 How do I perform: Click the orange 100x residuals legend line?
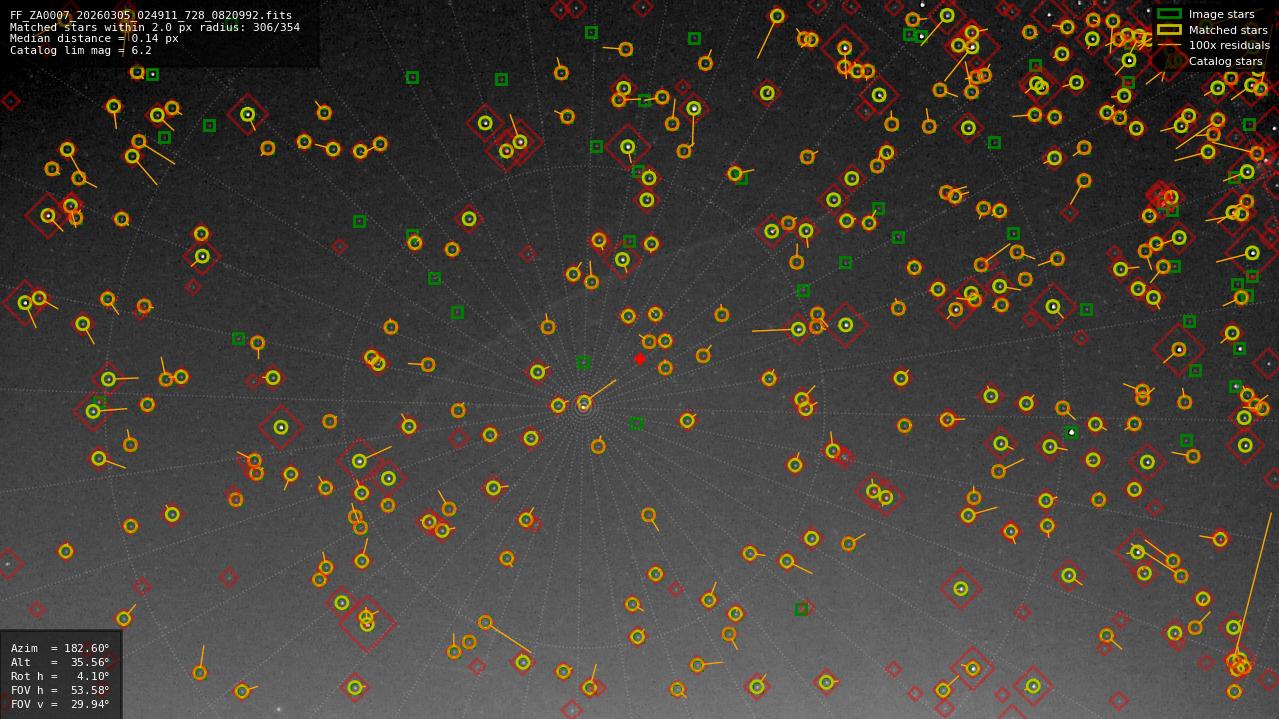1169,45
